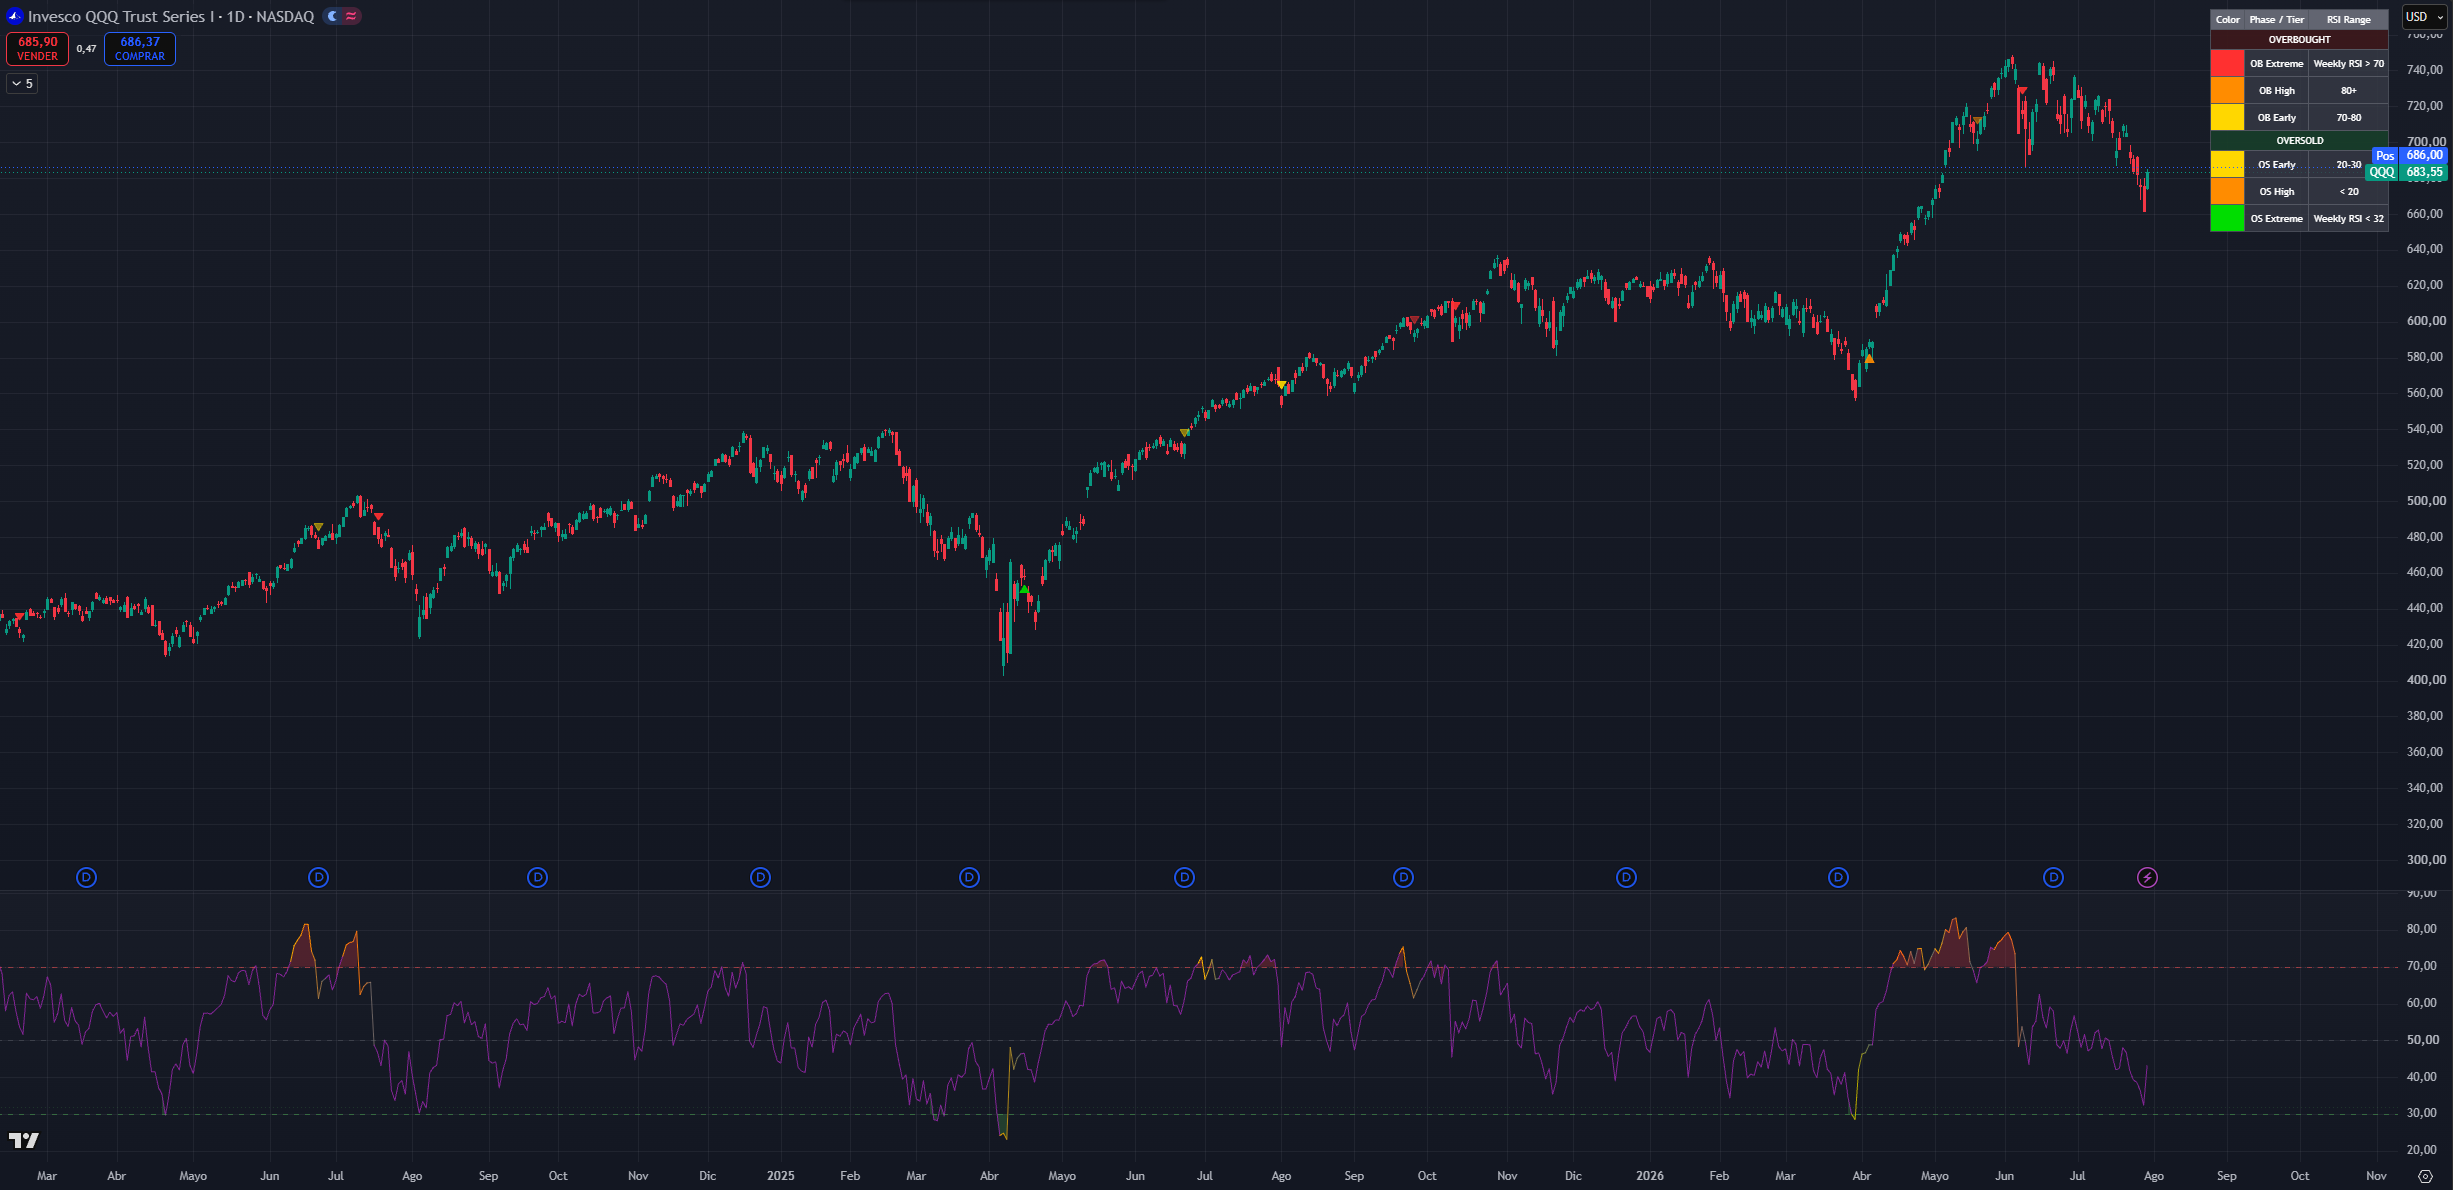The height and width of the screenshot is (1190, 2453).
Task: Click the 'RSI Range' column header
Action: tap(2348, 20)
